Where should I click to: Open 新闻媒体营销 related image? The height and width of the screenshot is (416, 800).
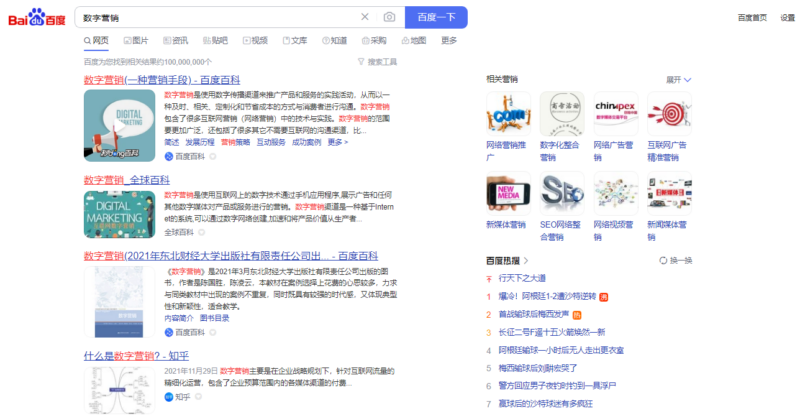point(669,193)
